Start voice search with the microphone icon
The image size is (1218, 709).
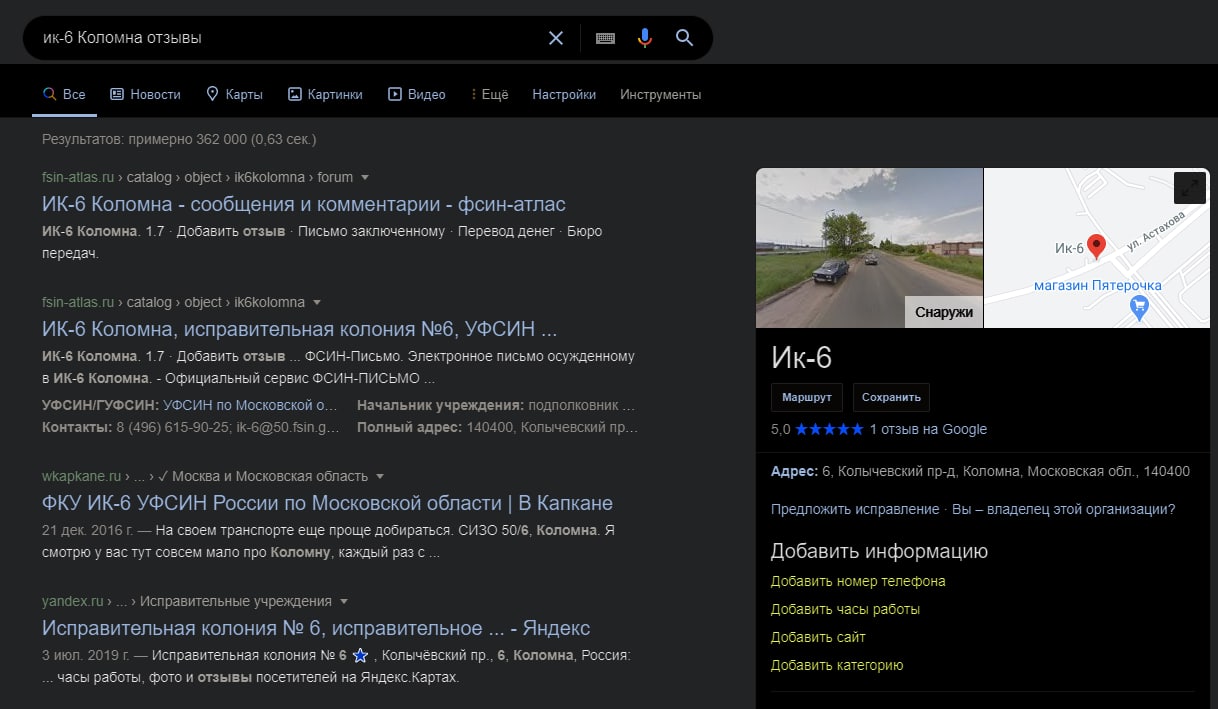click(x=645, y=38)
